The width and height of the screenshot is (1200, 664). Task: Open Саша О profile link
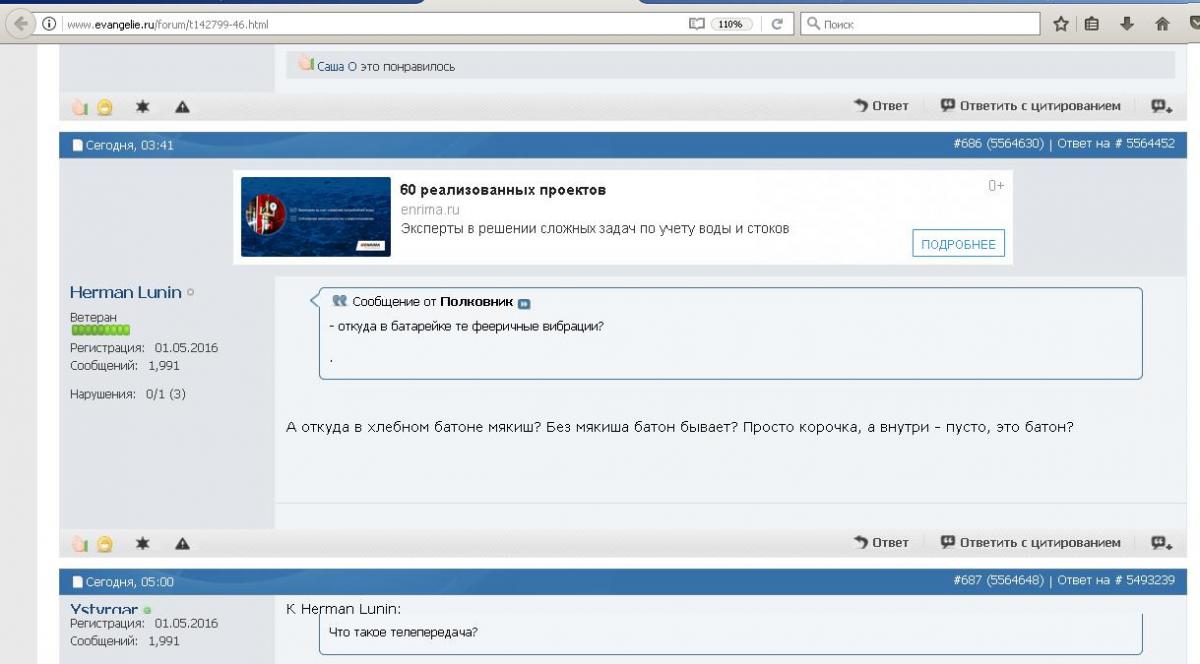337,66
